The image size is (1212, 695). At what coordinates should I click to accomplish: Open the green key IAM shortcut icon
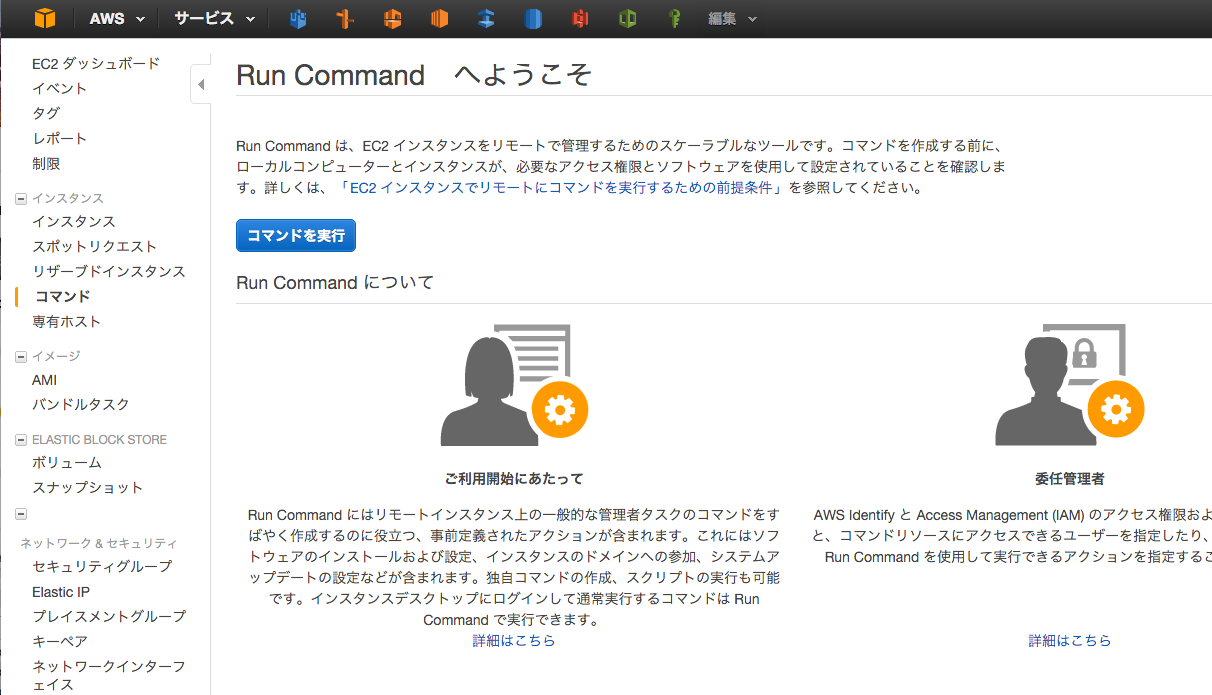point(675,18)
